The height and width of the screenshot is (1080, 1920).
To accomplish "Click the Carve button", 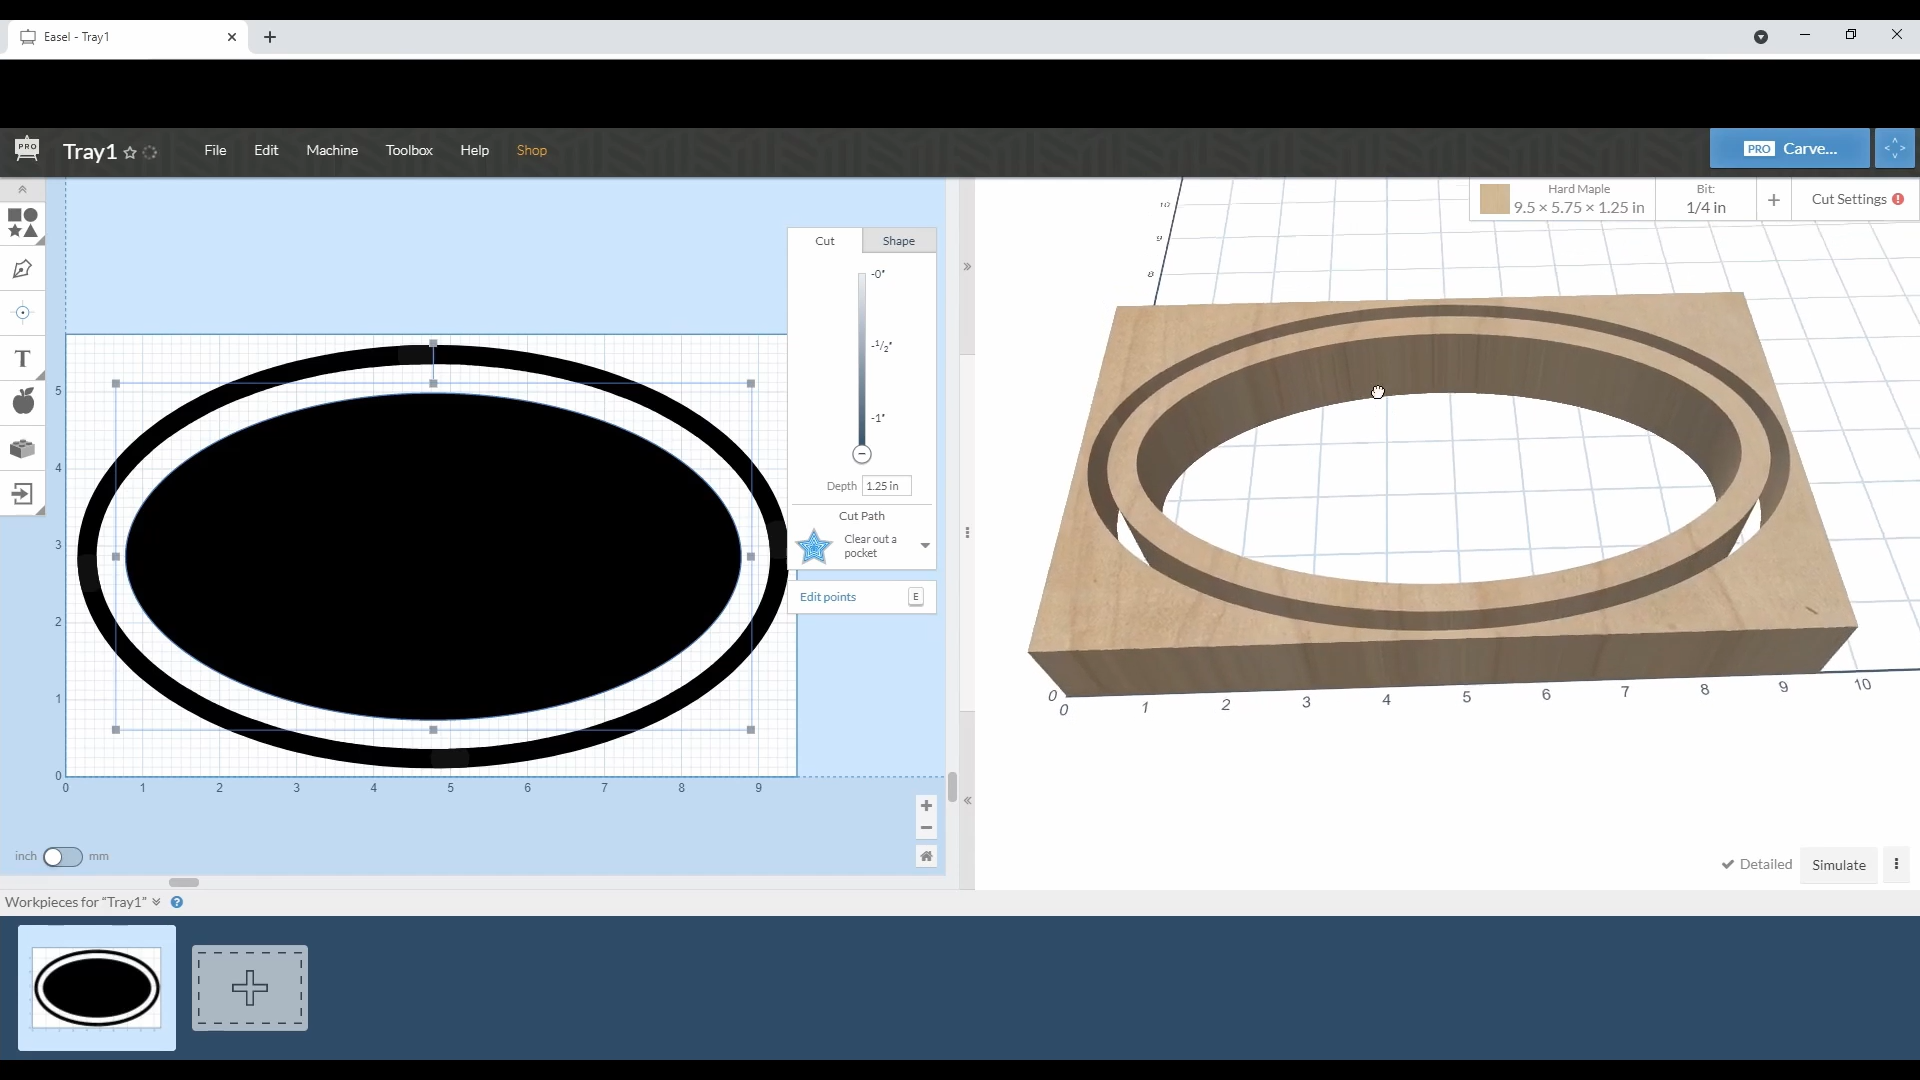I will pos(1791,148).
